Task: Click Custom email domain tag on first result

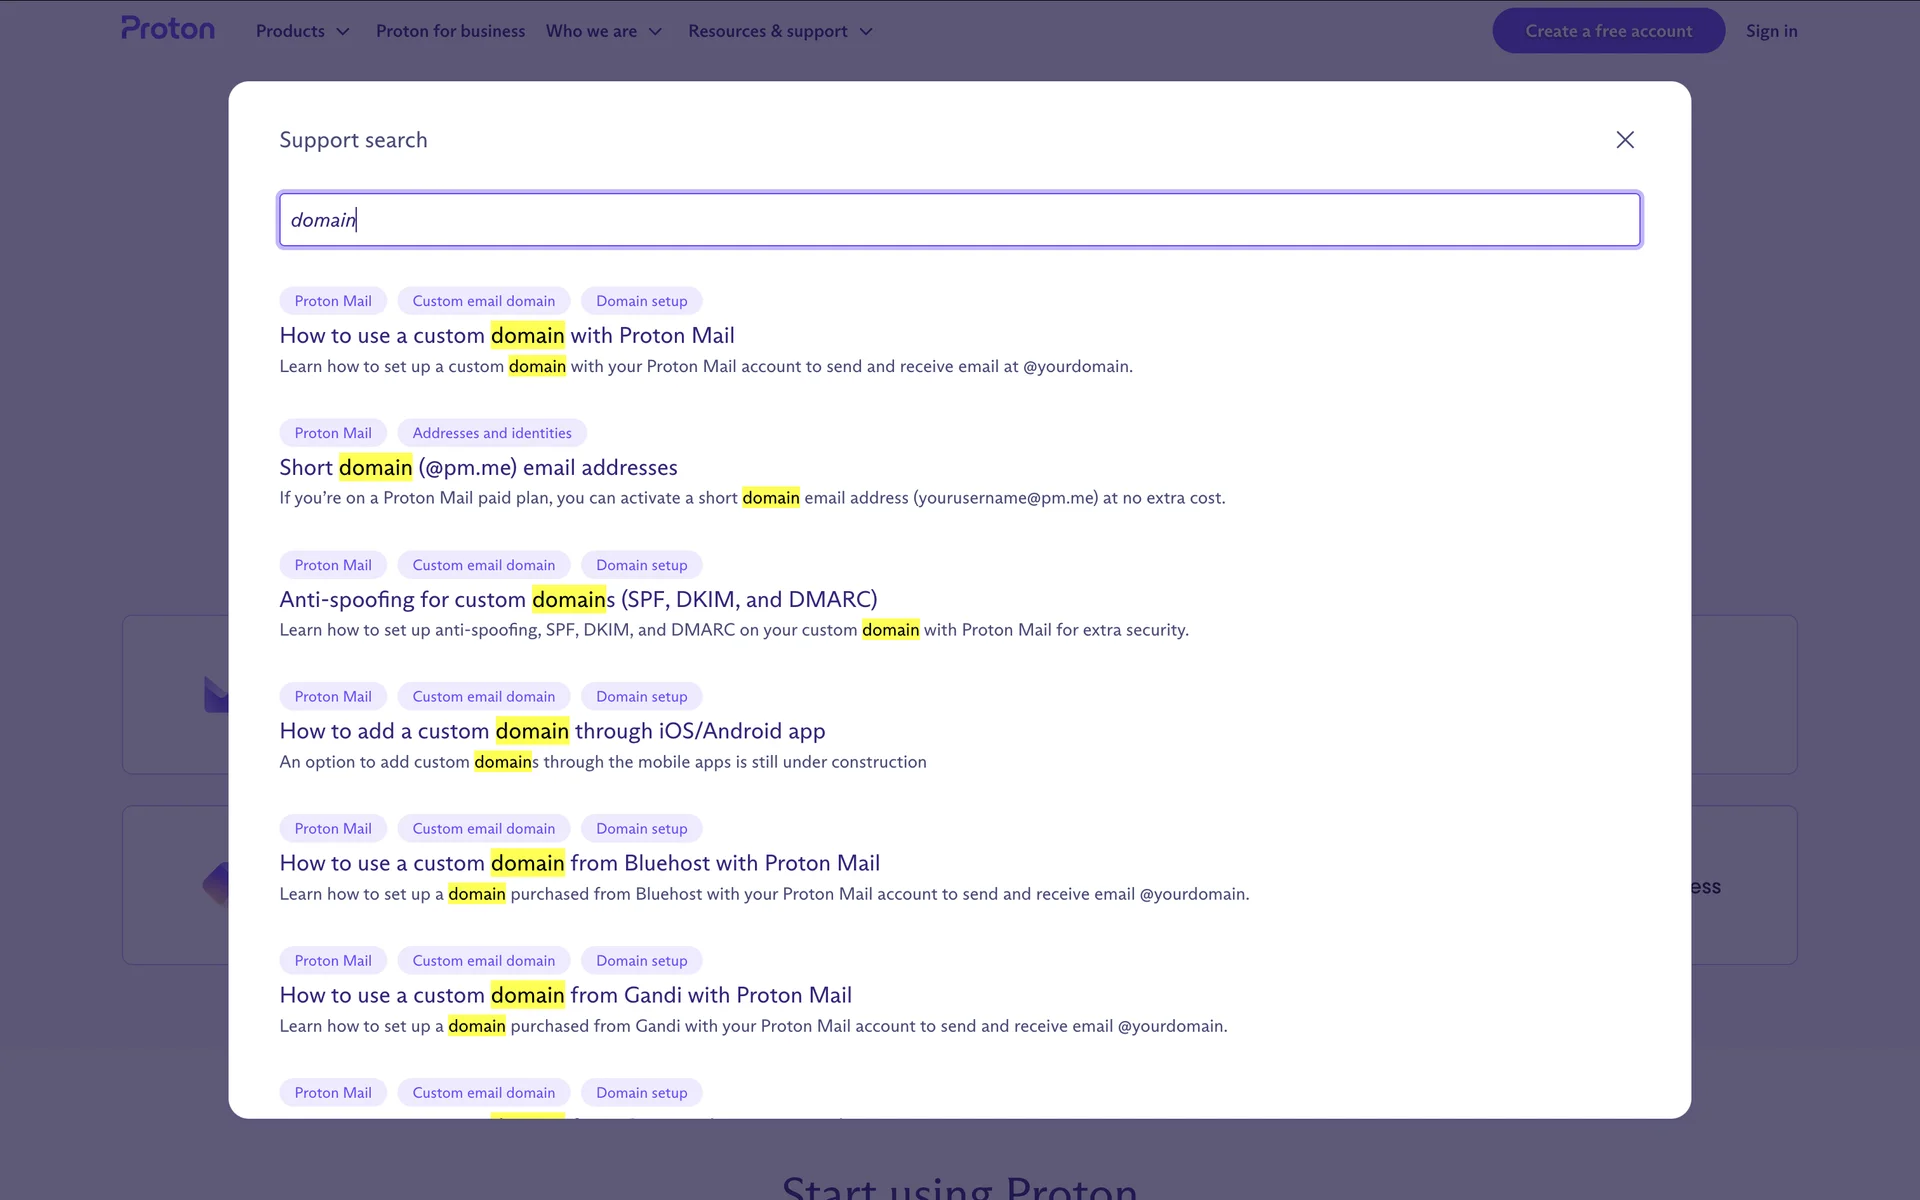Action: coord(483,301)
